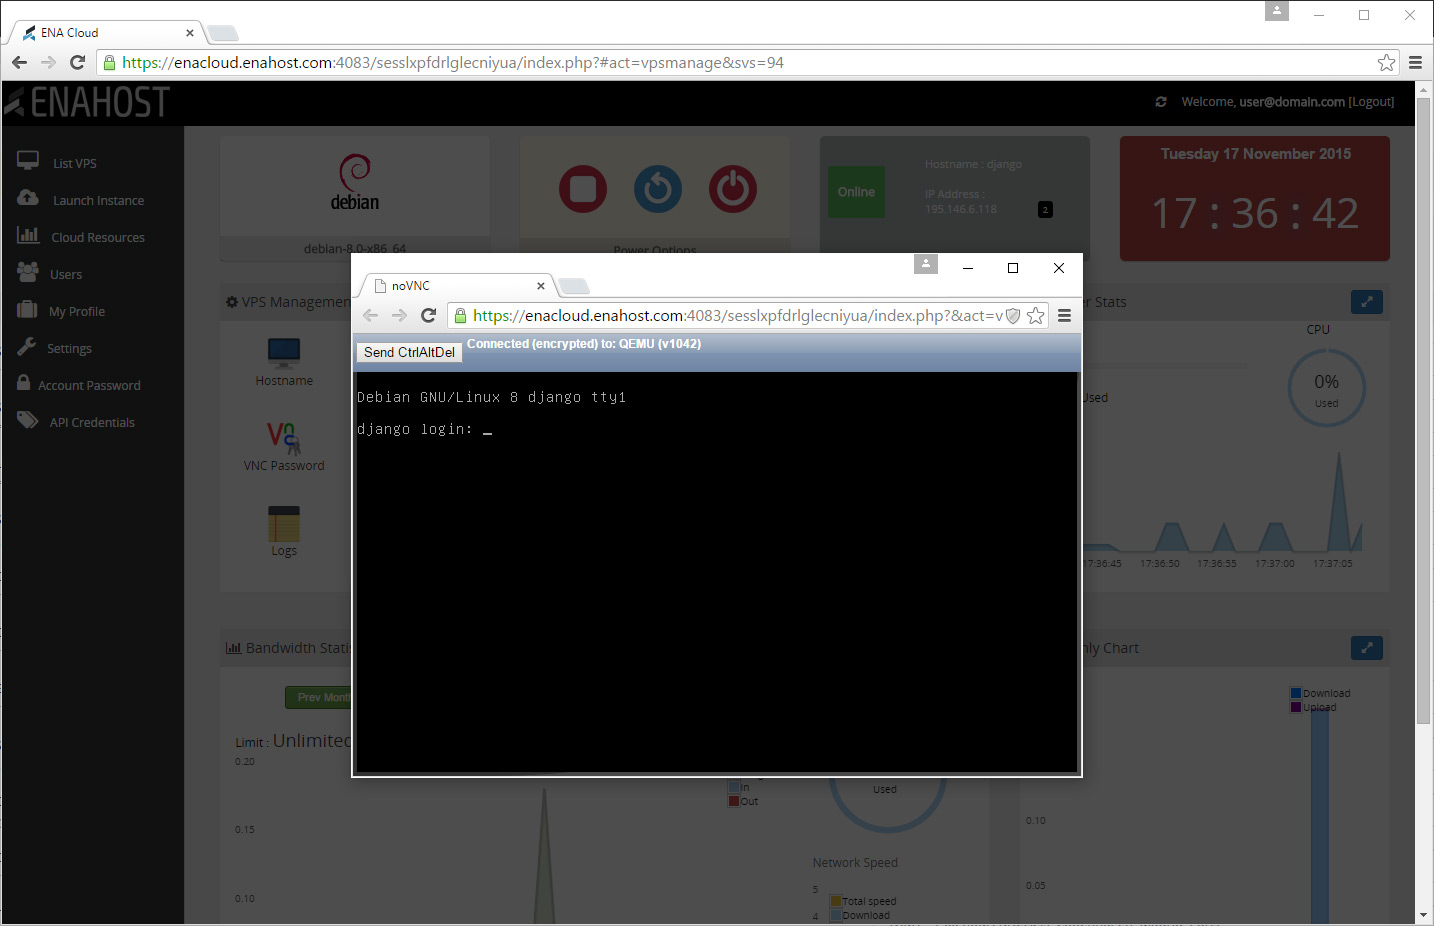Viewport: 1434px width, 926px height.
Task: Click the stop VPS power icon
Action: [x=583, y=188]
